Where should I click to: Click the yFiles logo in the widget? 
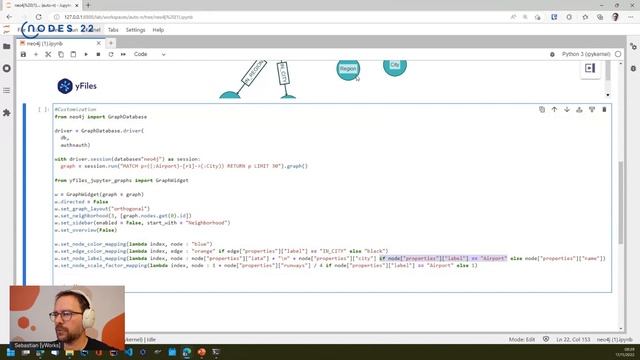pos(77,86)
